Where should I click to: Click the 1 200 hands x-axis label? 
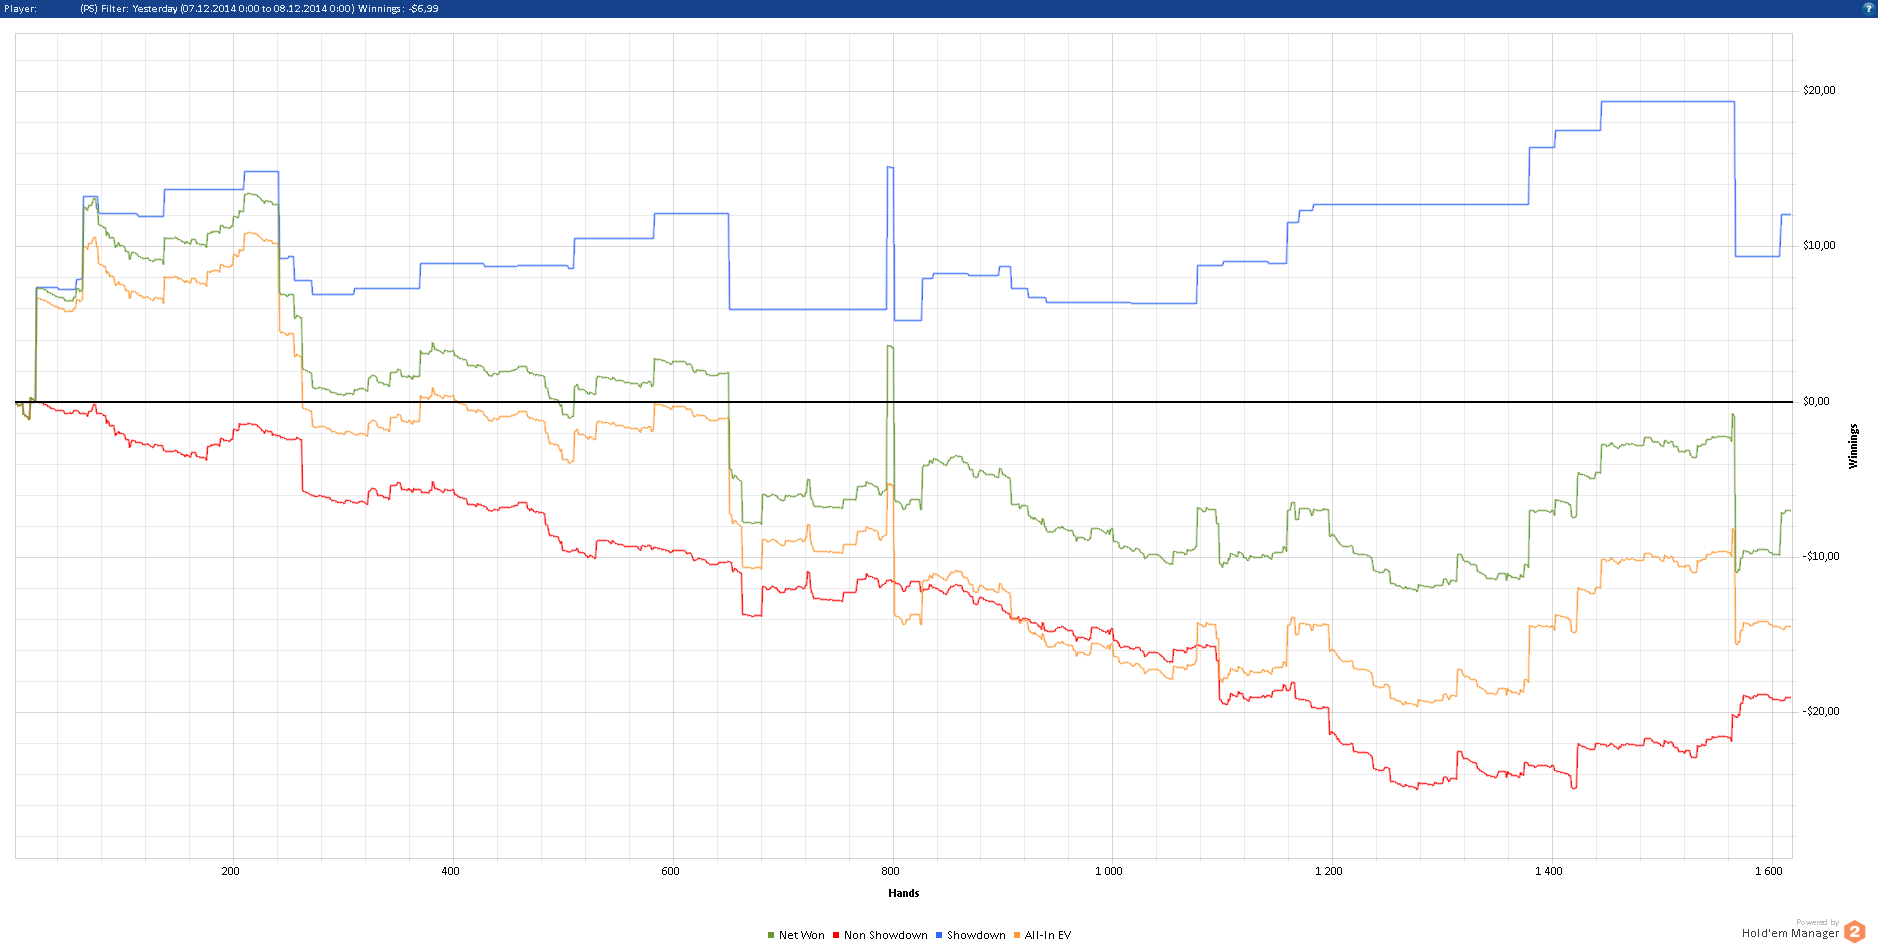point(1329,871)
